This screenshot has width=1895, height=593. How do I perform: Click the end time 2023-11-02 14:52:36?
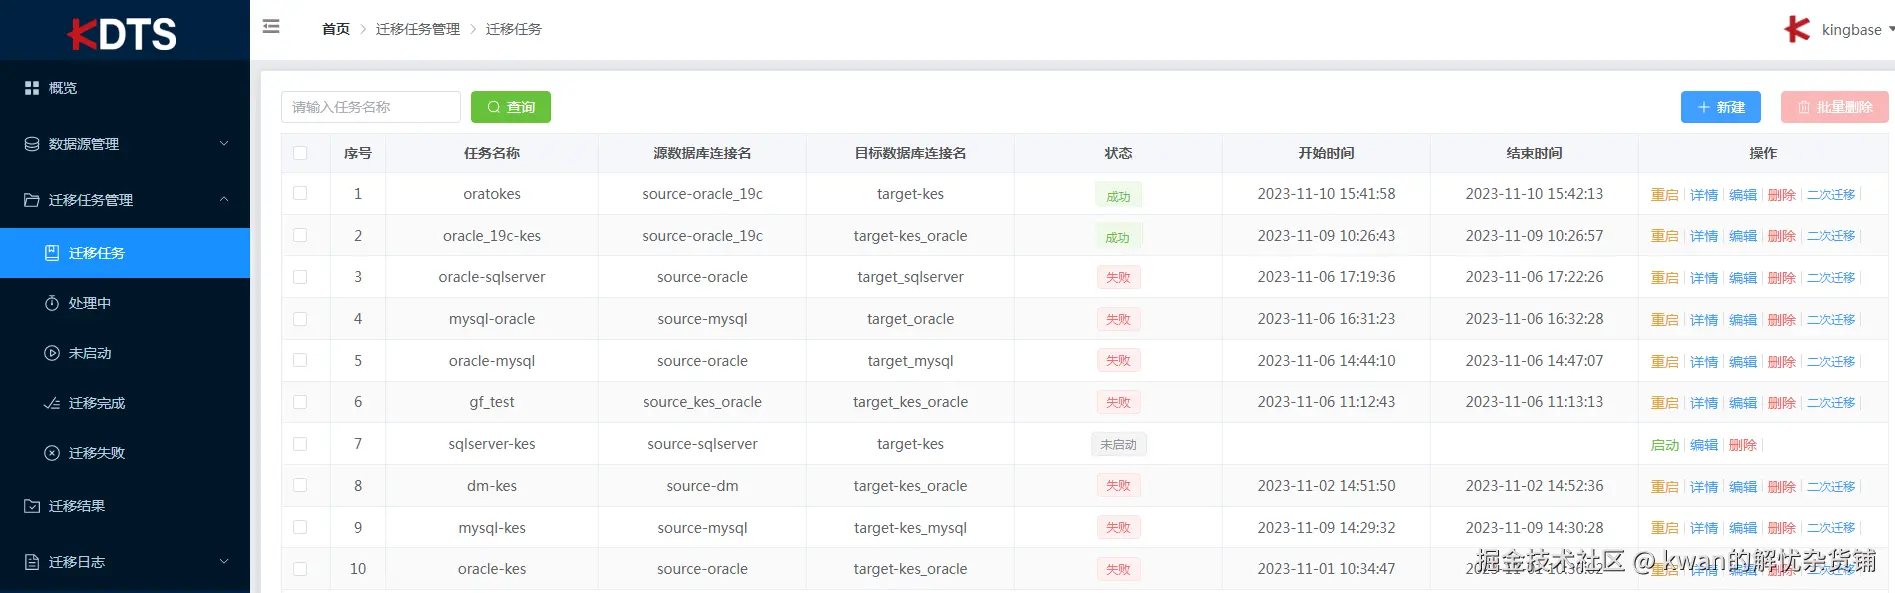click(x=1534, y=486)
